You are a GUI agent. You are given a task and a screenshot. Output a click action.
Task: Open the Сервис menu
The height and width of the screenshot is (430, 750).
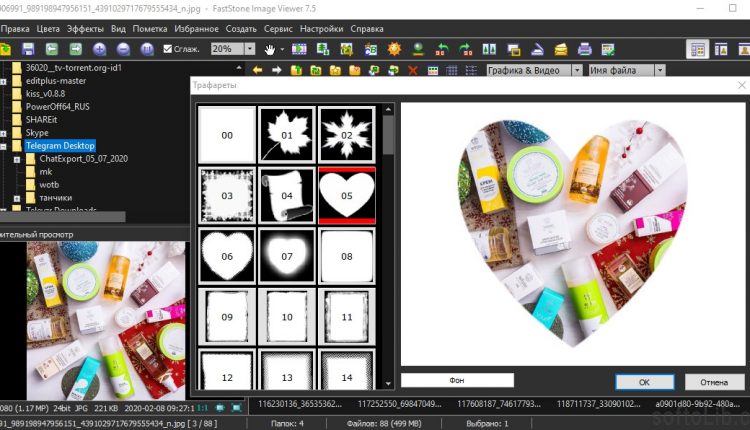point(278,29)
